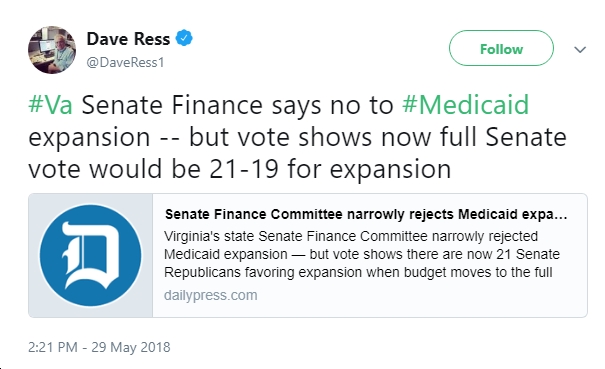Click the Daily Press D logo thumbnail

[x=91, y=256]
